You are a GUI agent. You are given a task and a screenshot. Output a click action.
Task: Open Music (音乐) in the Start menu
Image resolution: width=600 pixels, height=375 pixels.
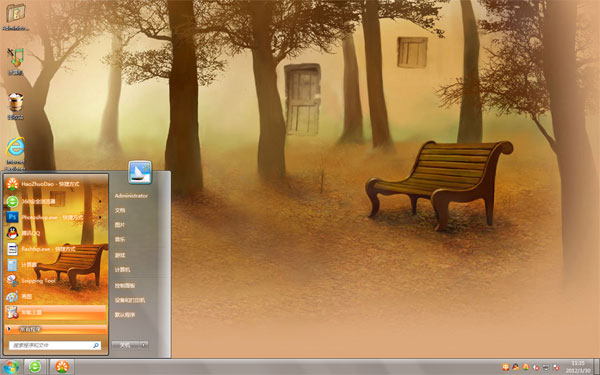pyautogui.click(x=120, y=240)
